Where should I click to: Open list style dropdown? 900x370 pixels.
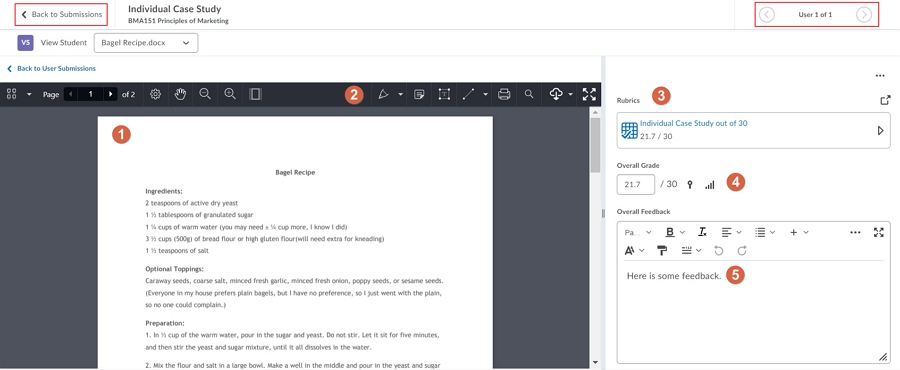pos(765,232)
